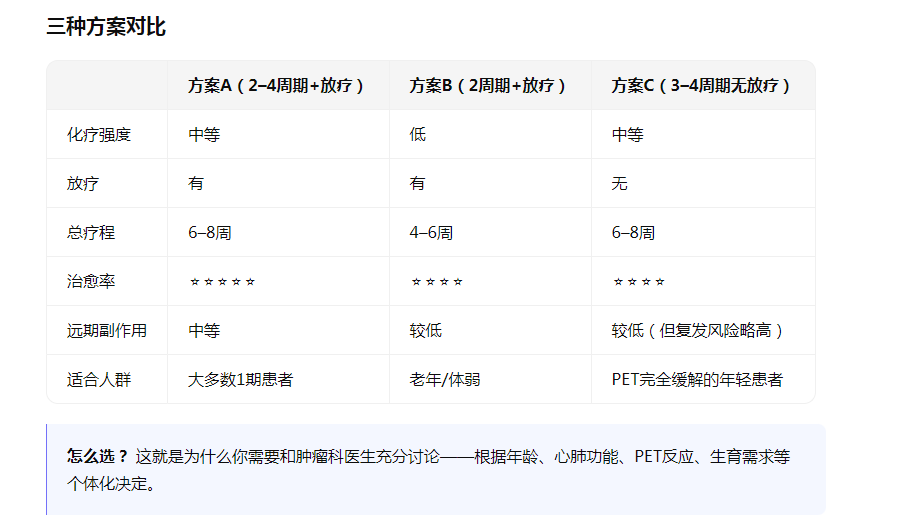Click the row label 总疗程
924x525 pixels.
91,232
